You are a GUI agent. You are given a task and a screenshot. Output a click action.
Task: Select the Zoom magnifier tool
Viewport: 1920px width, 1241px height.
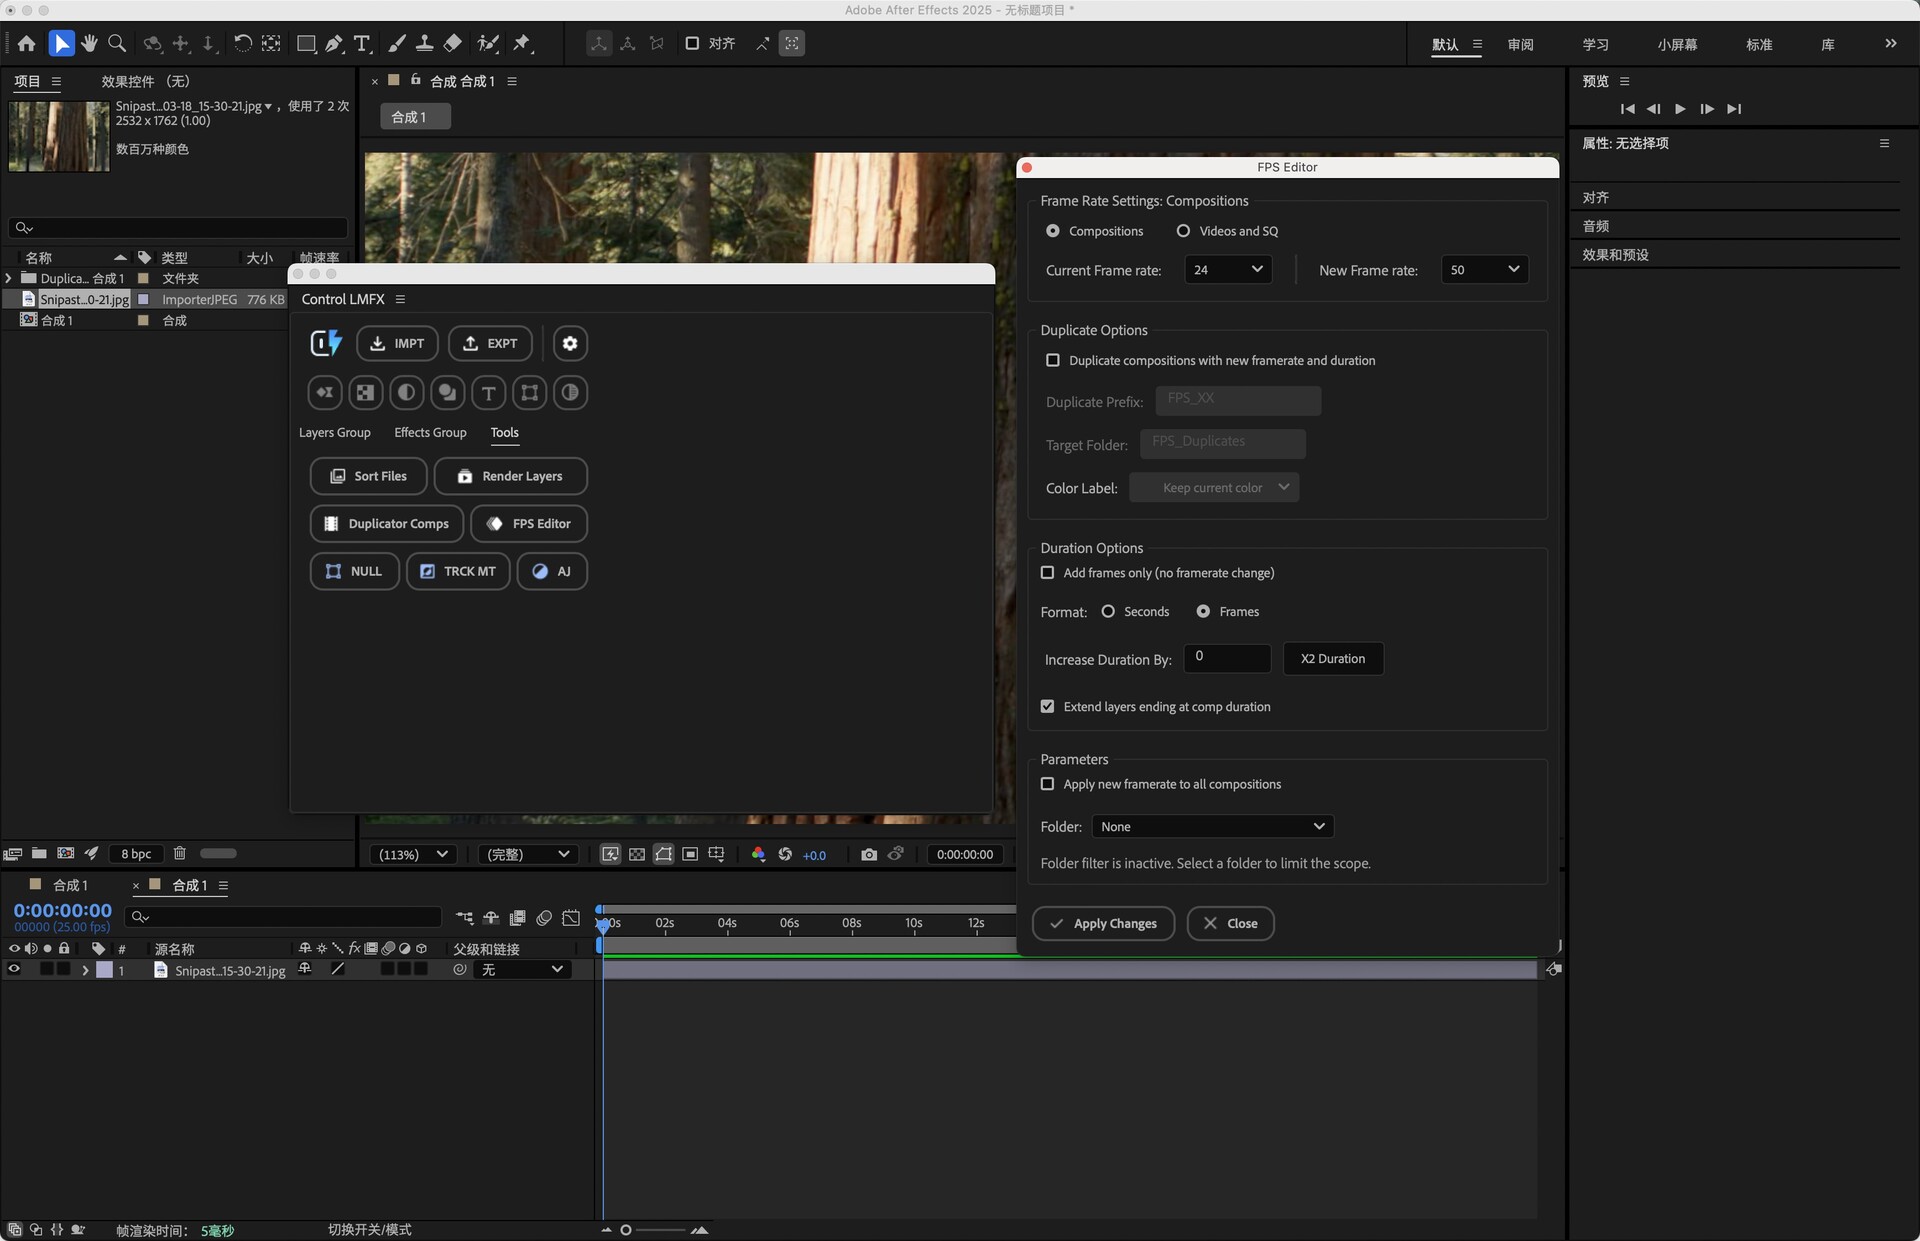click(117, 43)
